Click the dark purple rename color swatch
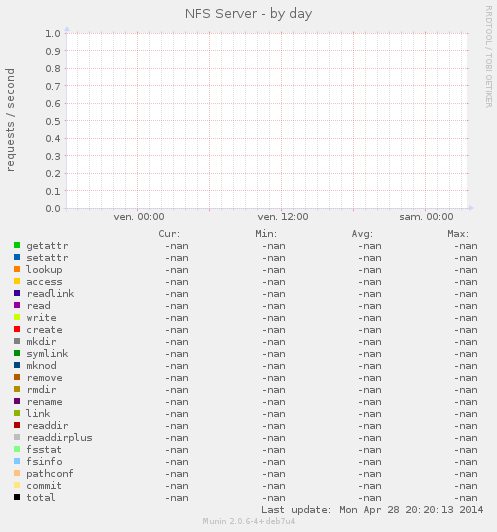Image resolution: width=497 pixels, height=532 pixels. pyautogui.click(x=17, y=401)
